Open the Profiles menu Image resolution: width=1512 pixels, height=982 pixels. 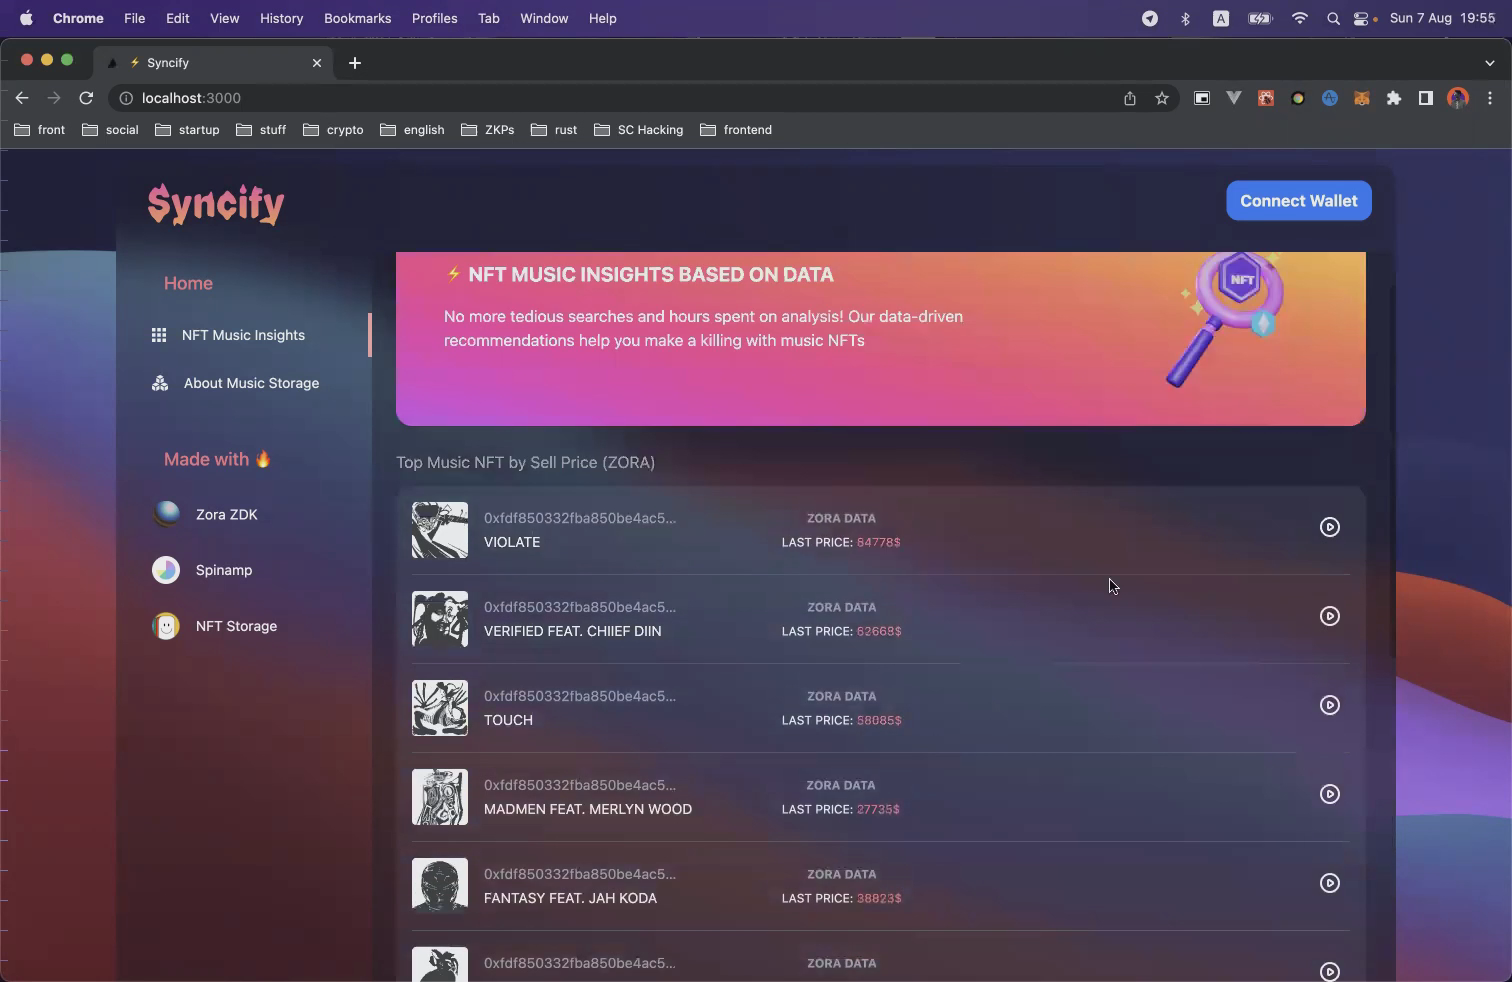(x=434, y=18)
